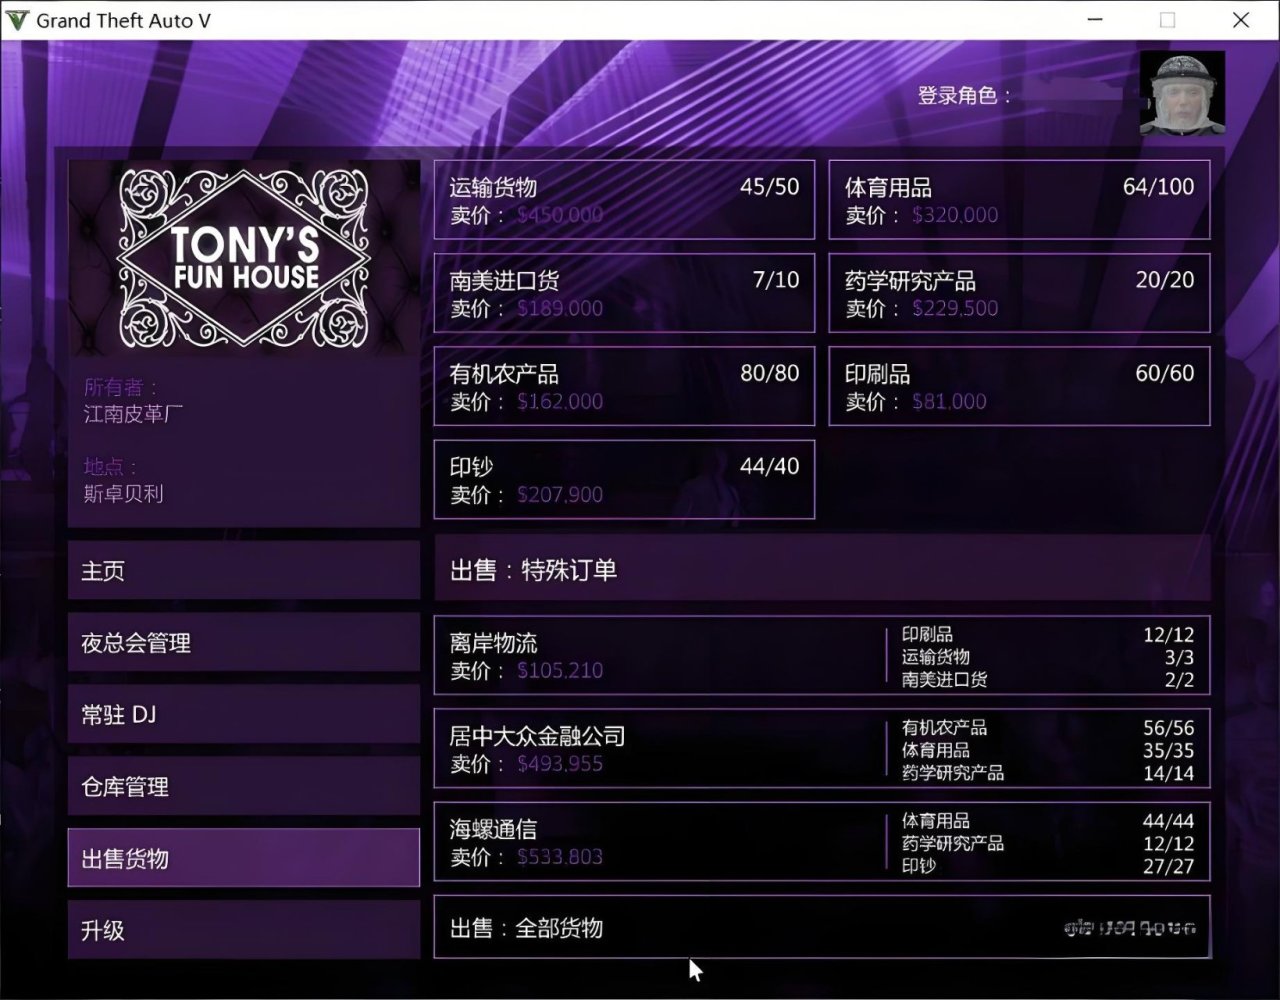Click the logged-in character avatar
Image resolution: width=1280 pixels, height=1000 pixels.
1182,93
